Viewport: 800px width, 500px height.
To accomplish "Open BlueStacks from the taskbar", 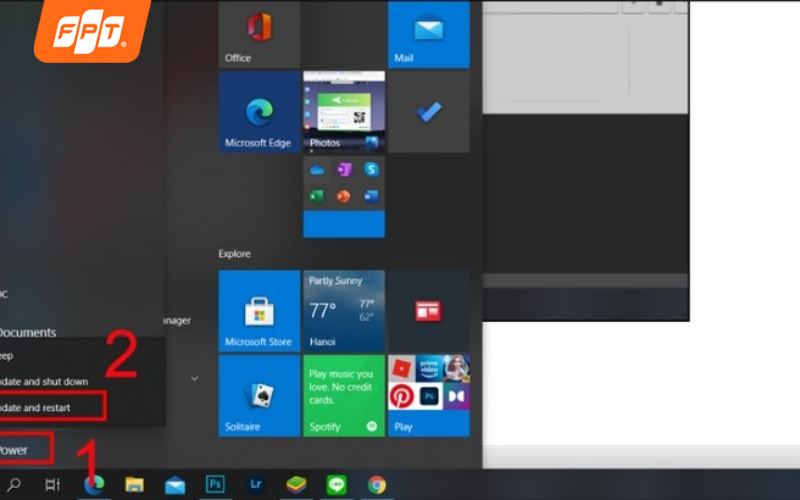I will pos(296,484).
